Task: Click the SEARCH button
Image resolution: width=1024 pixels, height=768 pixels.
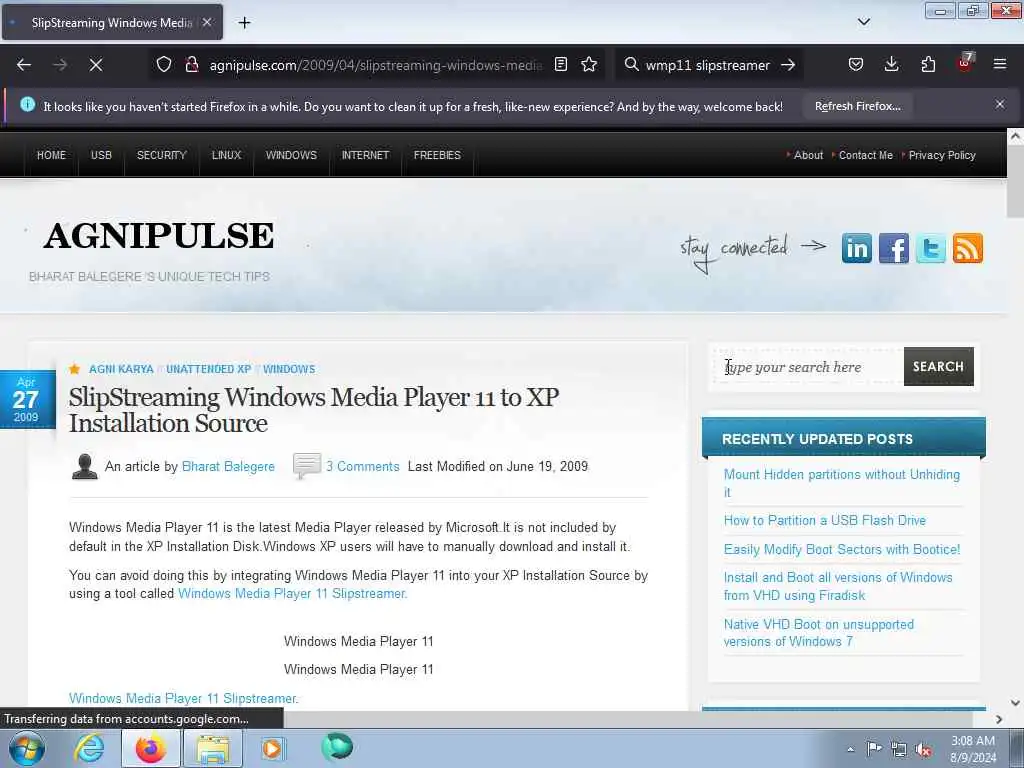Action: [938, 366]
